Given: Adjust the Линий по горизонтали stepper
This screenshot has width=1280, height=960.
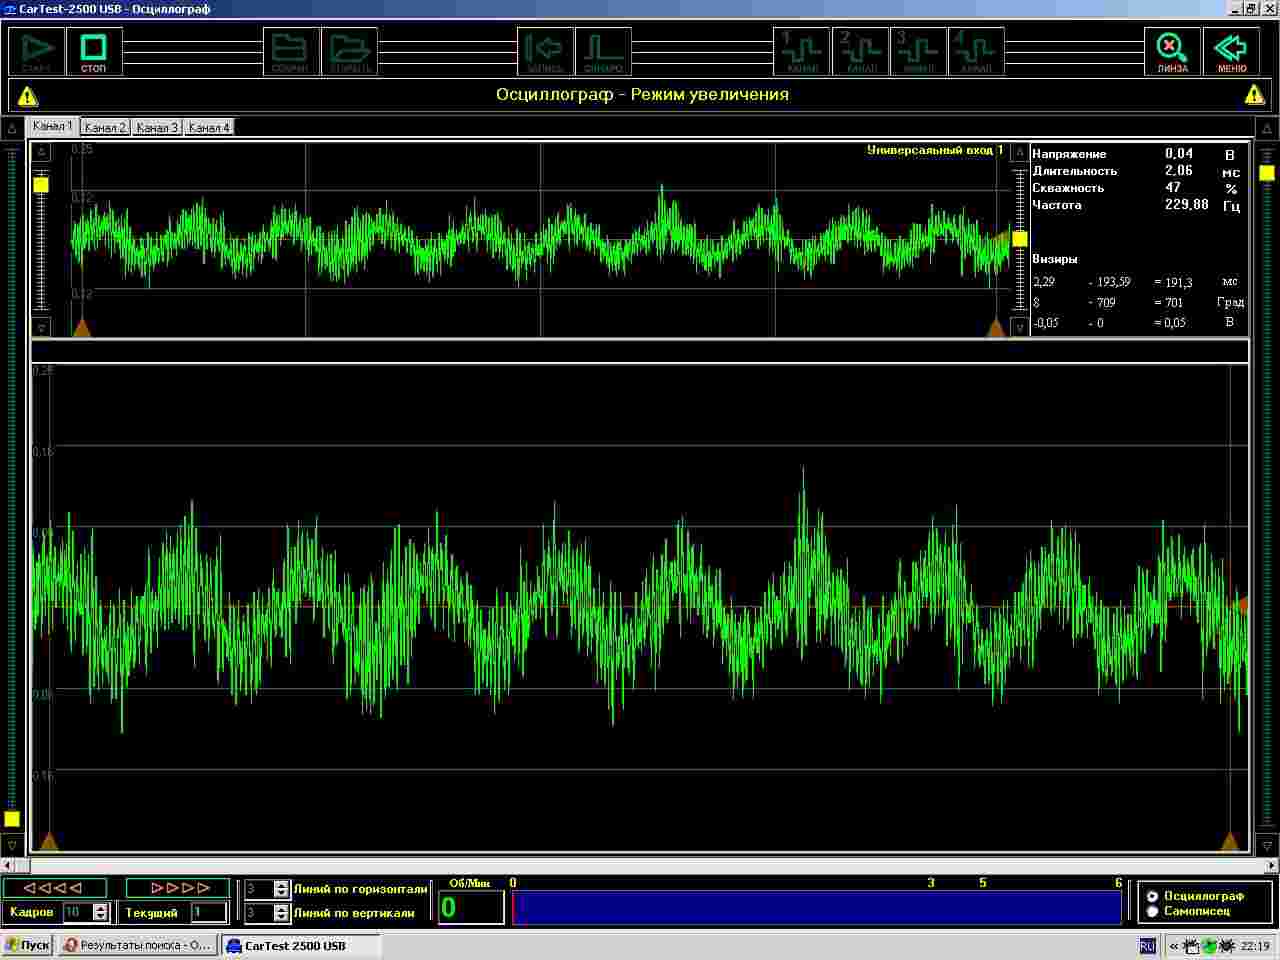Looking at the screenshot, I should coord(281,889).
